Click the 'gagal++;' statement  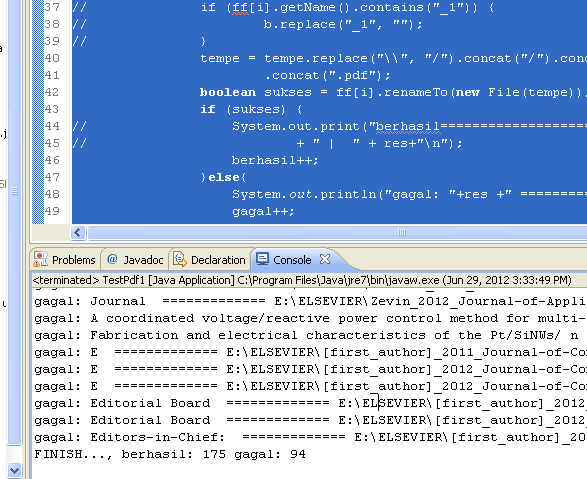(x=263, y=211)
